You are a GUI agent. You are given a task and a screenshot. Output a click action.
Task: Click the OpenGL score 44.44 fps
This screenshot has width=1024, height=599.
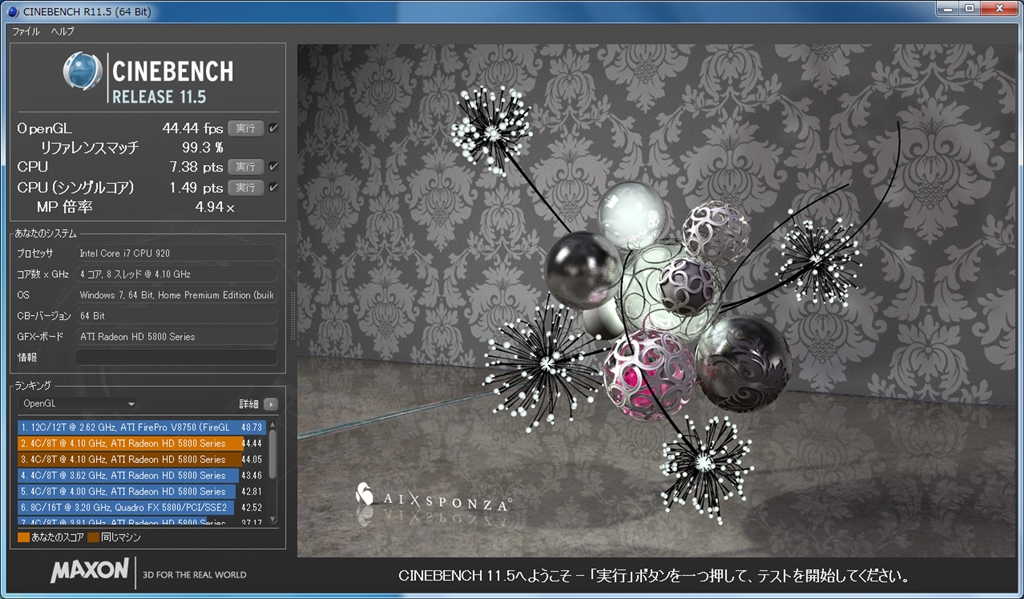[x=193, y=129]
